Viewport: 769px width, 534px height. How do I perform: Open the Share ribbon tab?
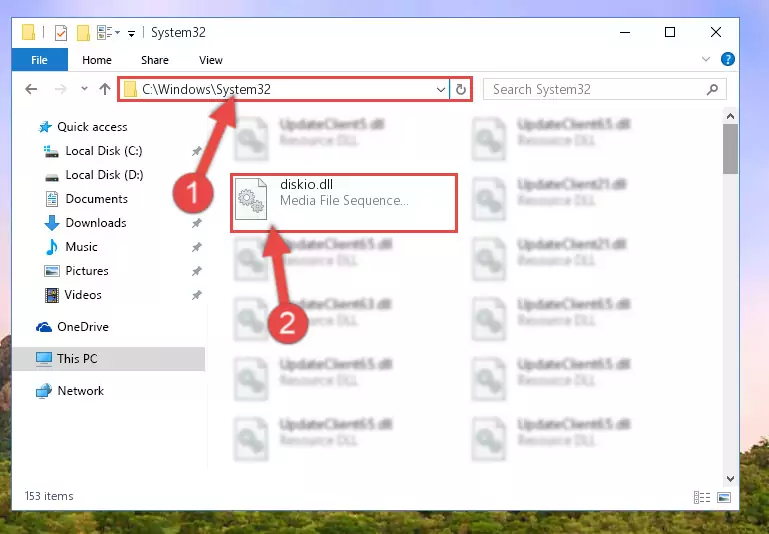(154, 60)
